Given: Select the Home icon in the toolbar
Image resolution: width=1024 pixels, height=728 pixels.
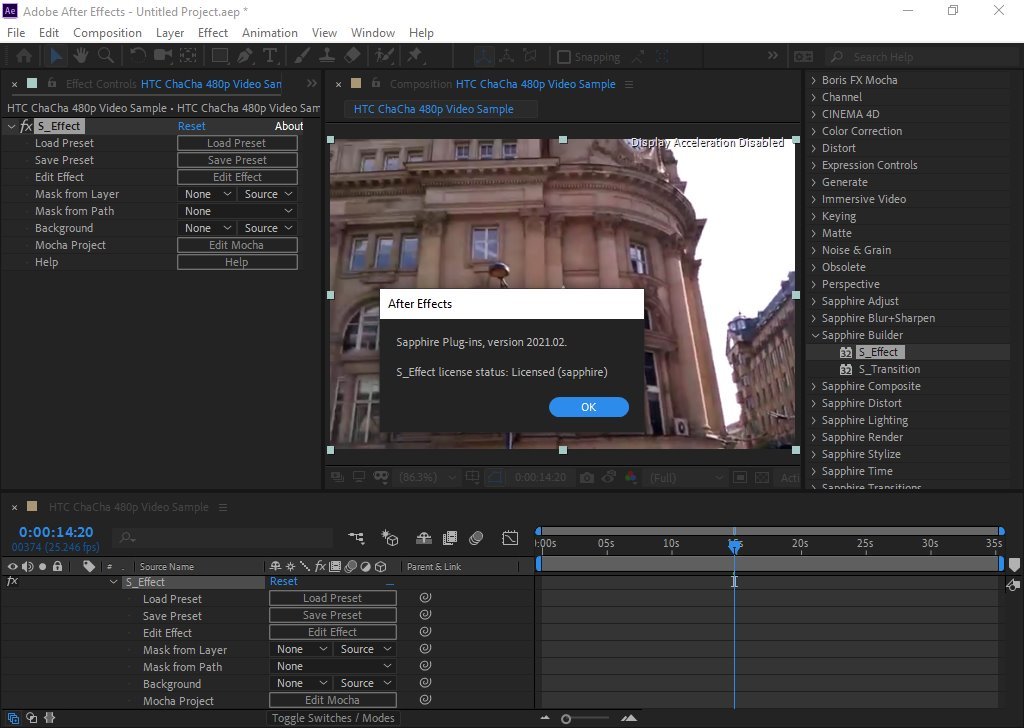Looking at the screenshot, I should [x=24, y=56].
